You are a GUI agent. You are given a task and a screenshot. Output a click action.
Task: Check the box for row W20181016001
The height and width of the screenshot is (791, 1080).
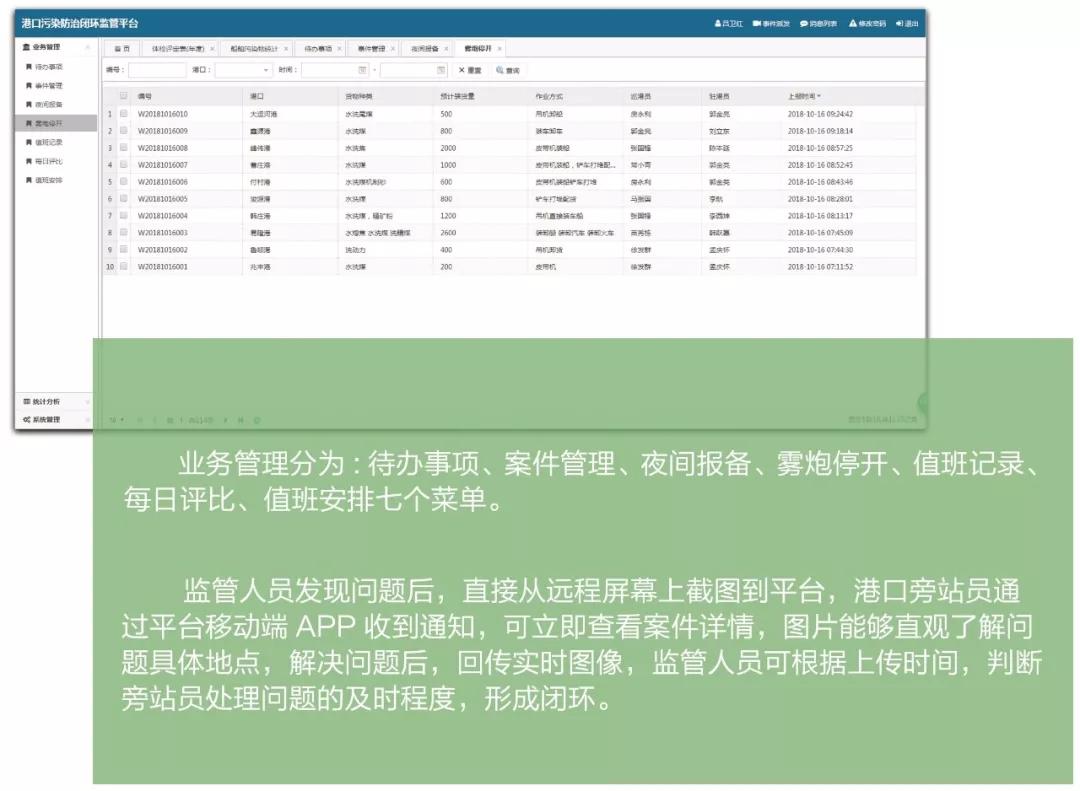click(124, 267)
